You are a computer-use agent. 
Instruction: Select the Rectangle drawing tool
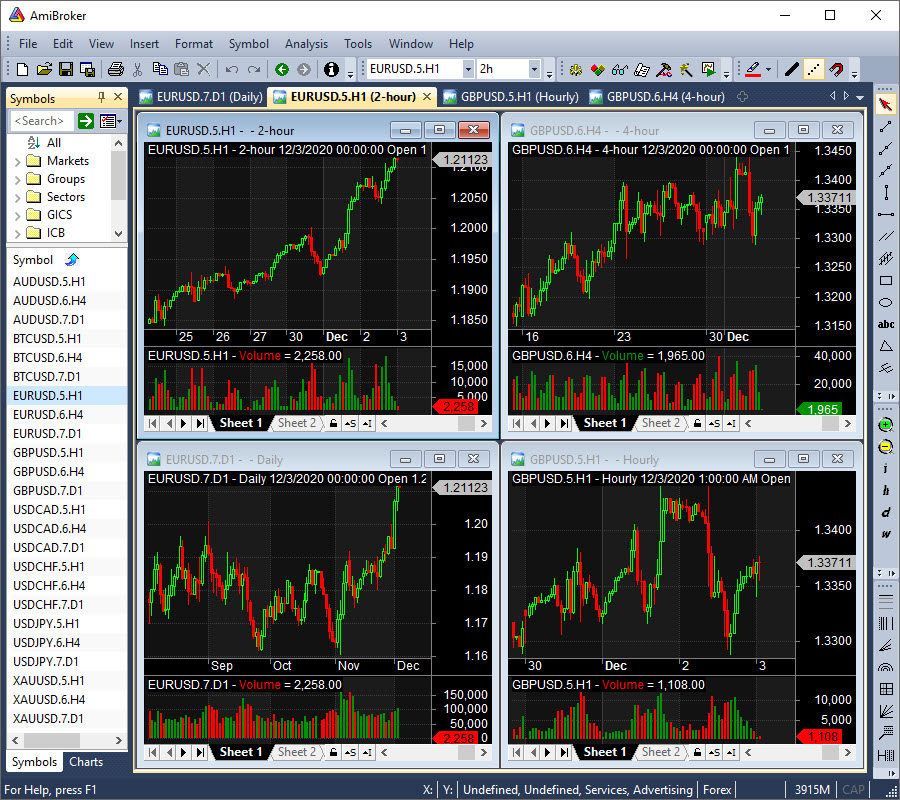[x=886, y=281]
